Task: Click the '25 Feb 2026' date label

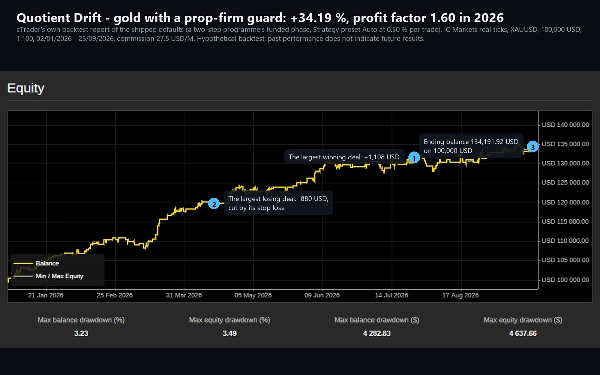Action: coord(115,295)
